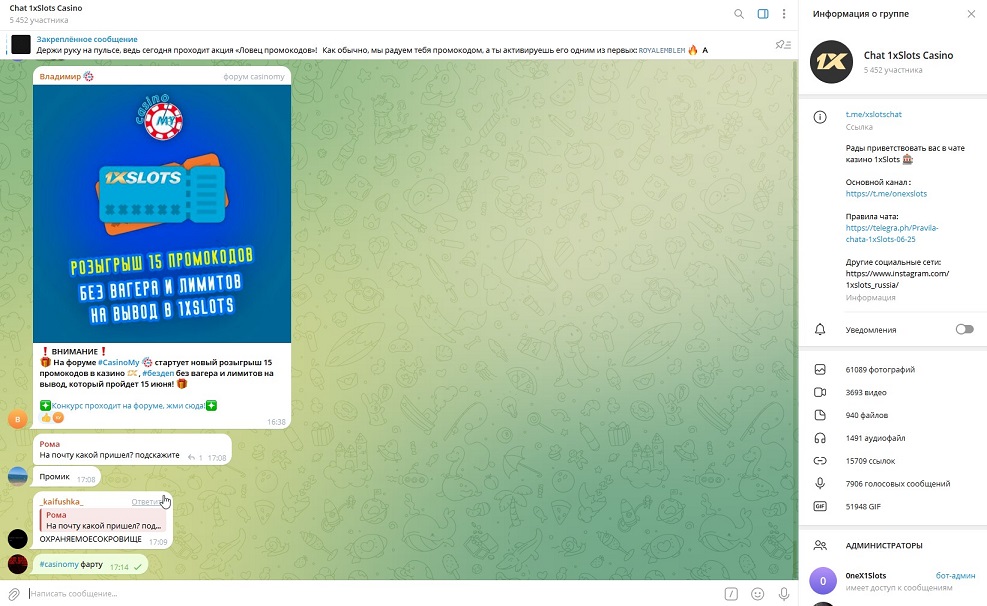987x606 pixels.
Task: Start voice message with microphone icon
Action: click(784, 593)
